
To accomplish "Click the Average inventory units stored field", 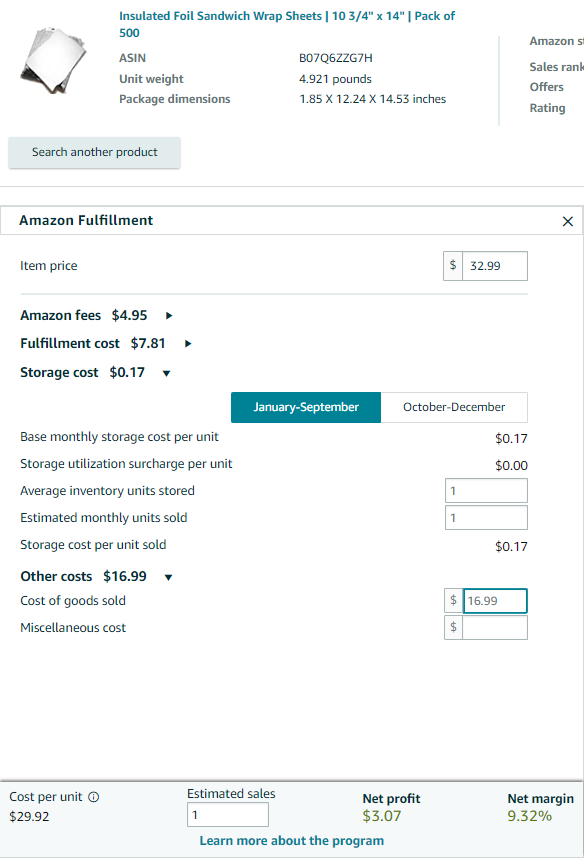I will [x=486, y=490].
